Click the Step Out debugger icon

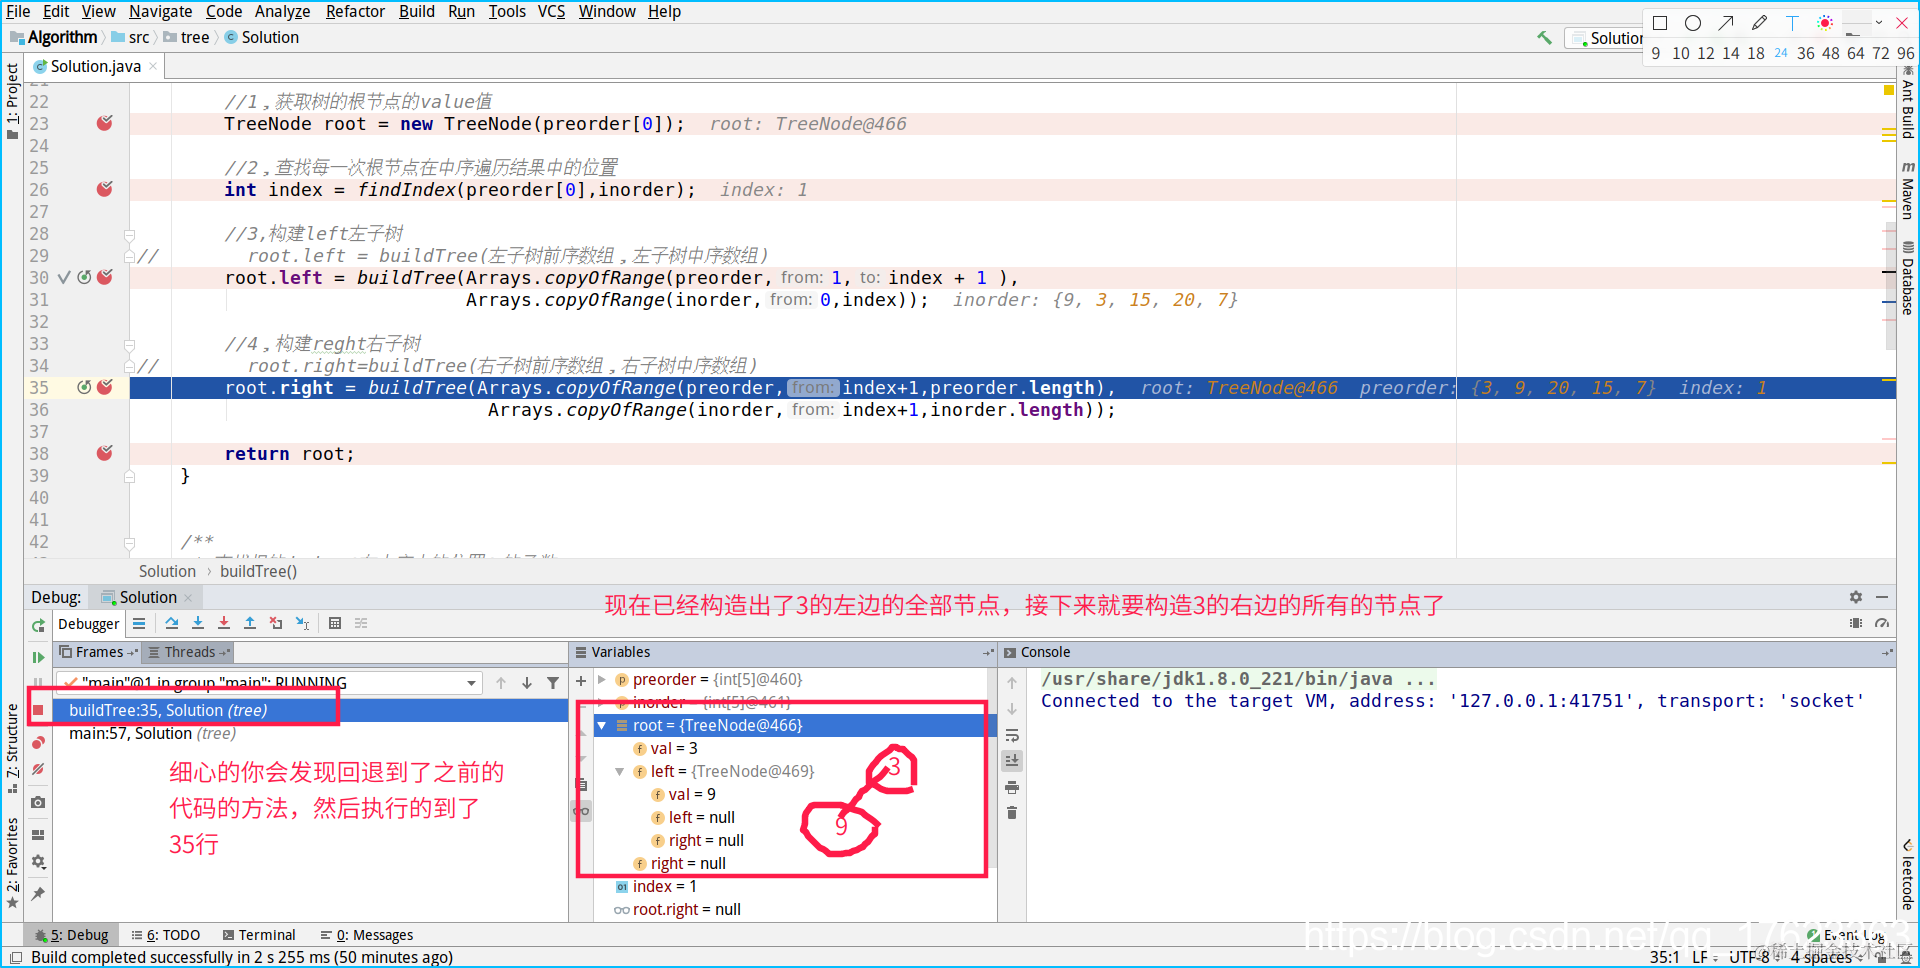tap(250, 623)
